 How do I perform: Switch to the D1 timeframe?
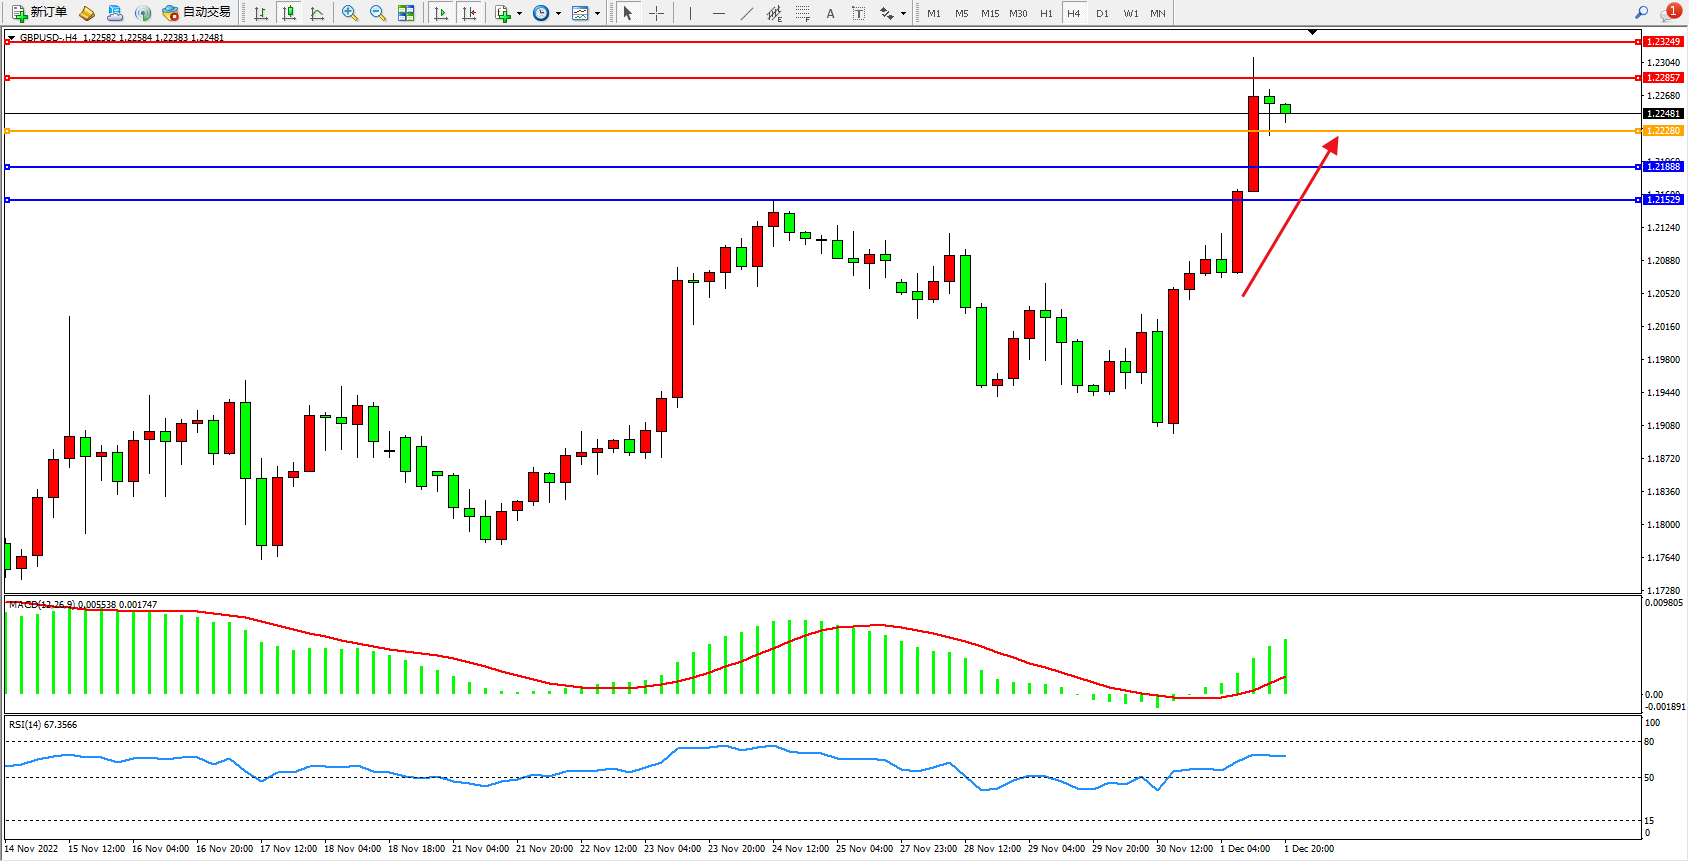point(1102,13)
